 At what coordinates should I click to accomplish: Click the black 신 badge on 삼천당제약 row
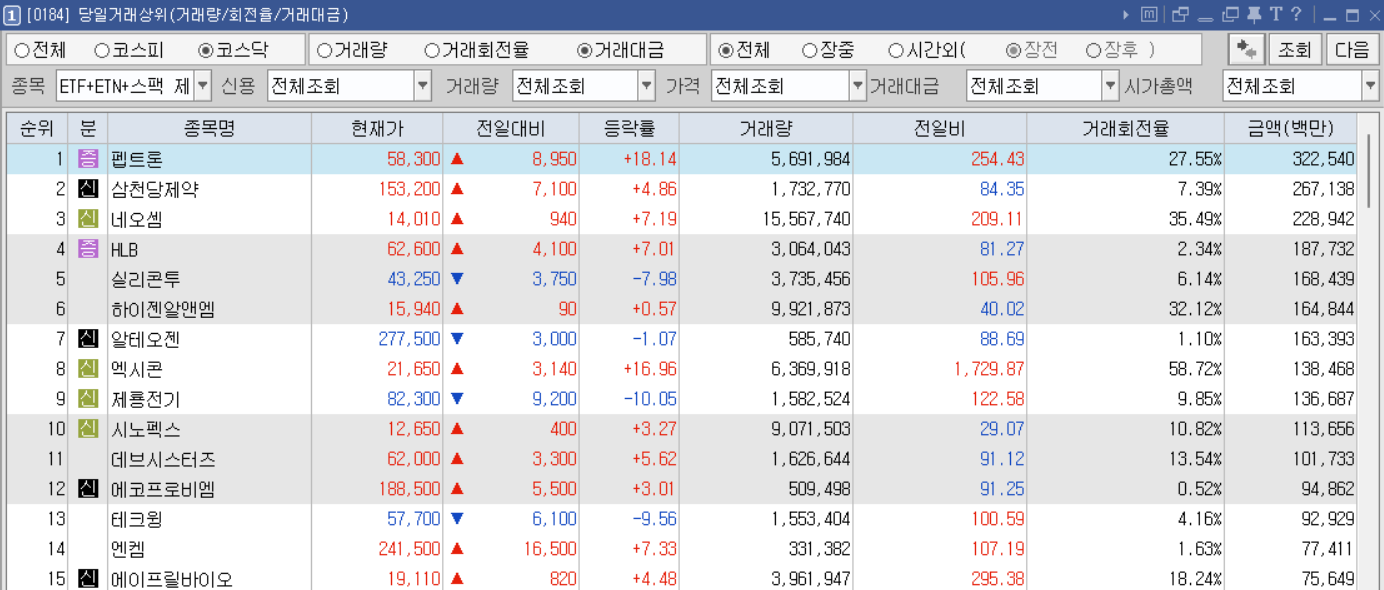87,189
